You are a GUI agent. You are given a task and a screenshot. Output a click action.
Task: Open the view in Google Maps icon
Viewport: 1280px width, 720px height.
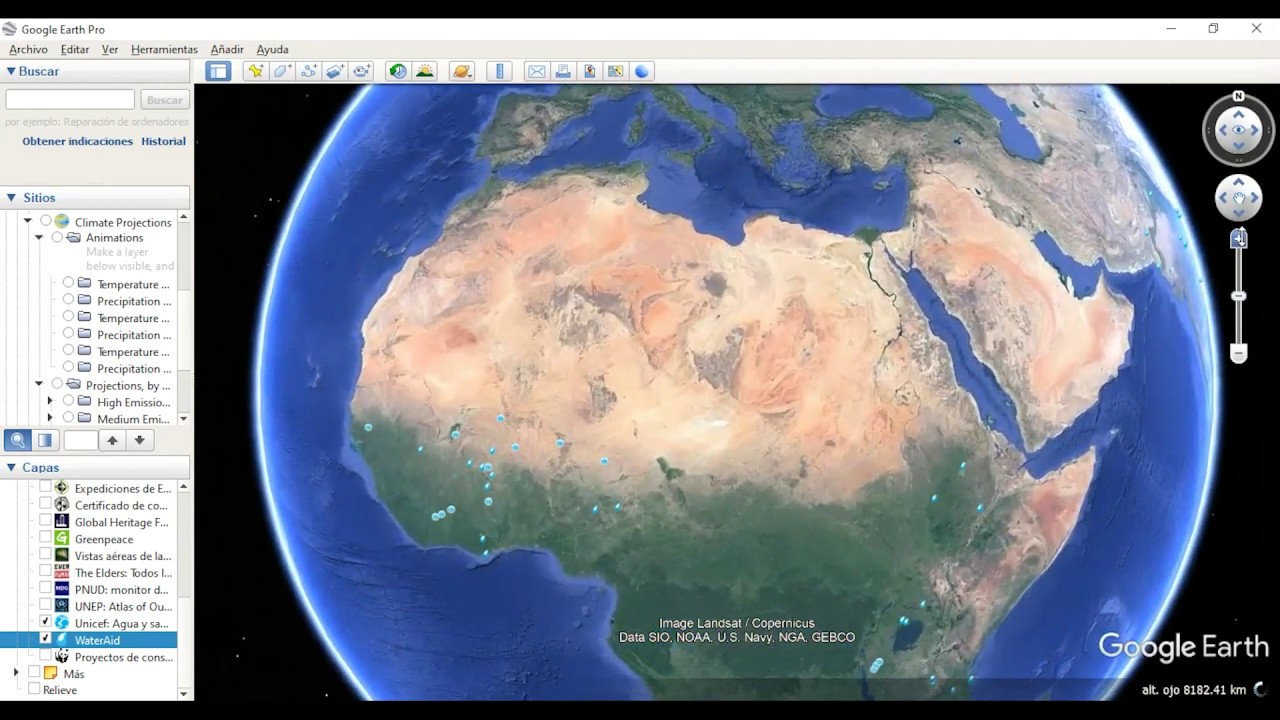(x=615, y=71)
